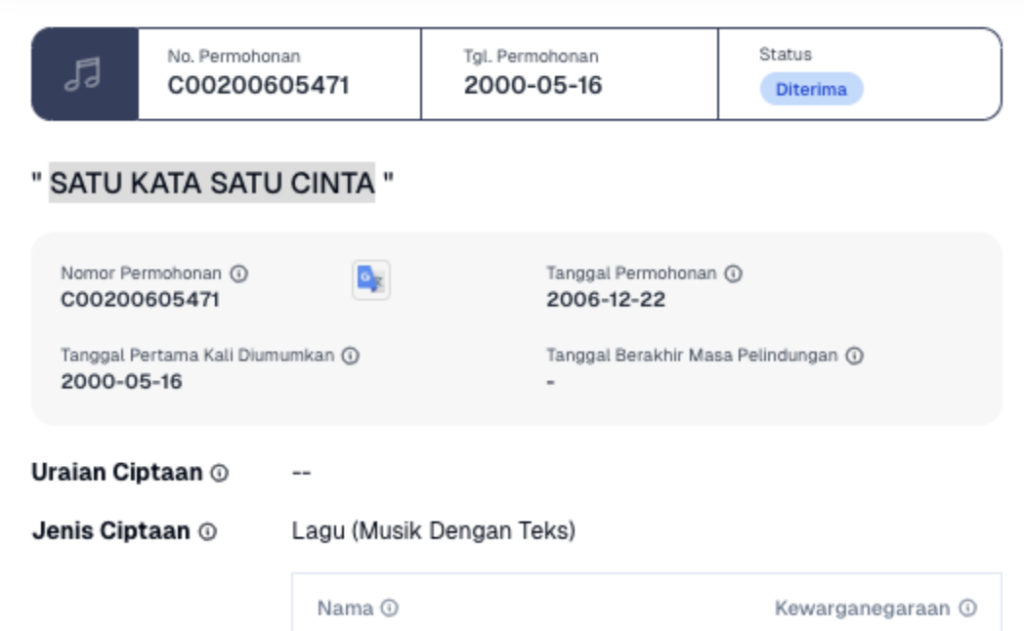Screen dimensions: 1024x631
Task: Click header application number C00200605471
Action: tap(259, 86)
